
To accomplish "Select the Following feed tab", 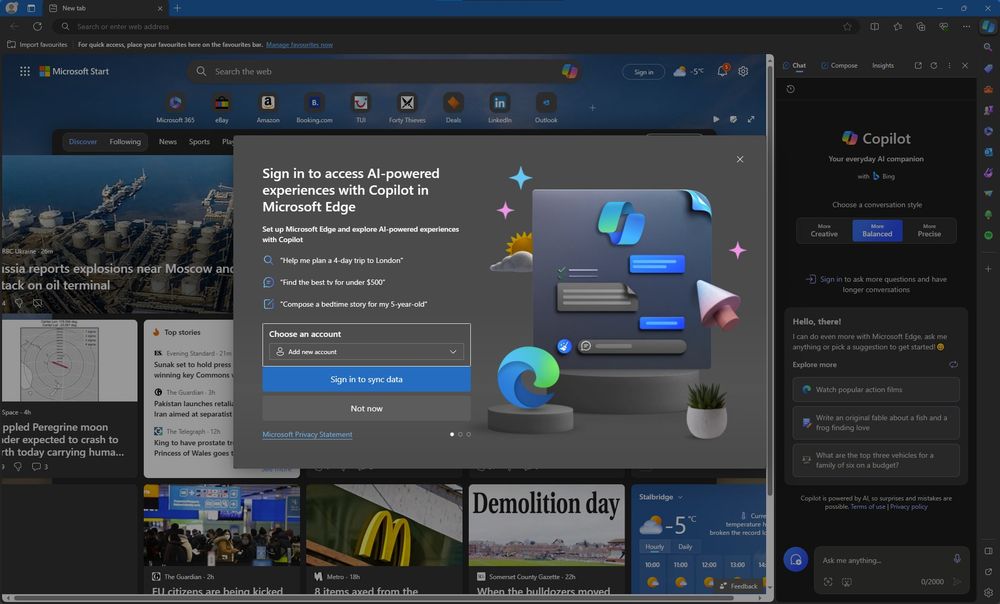I will click(x=125, y=142).
